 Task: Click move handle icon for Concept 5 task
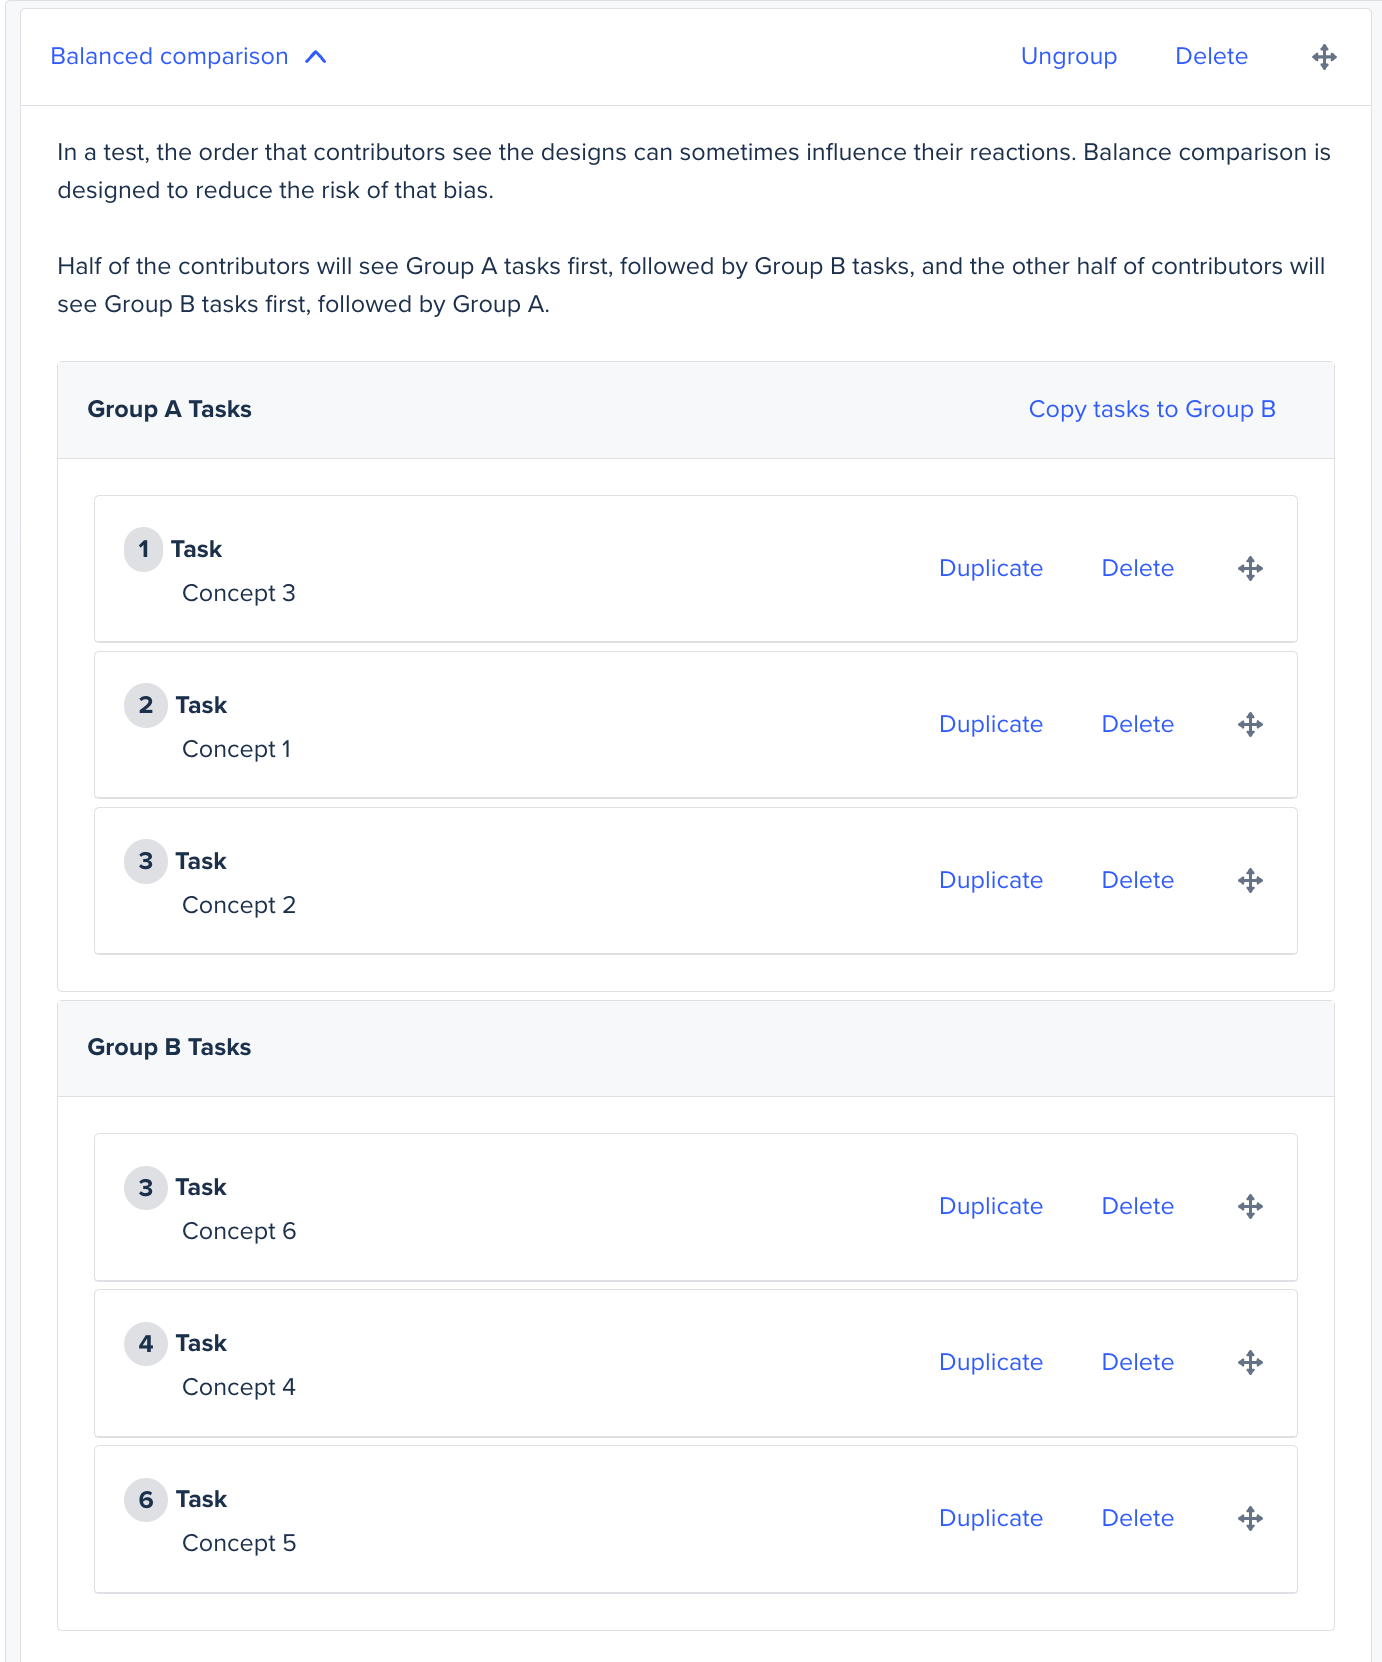tap(1250, 1519)
